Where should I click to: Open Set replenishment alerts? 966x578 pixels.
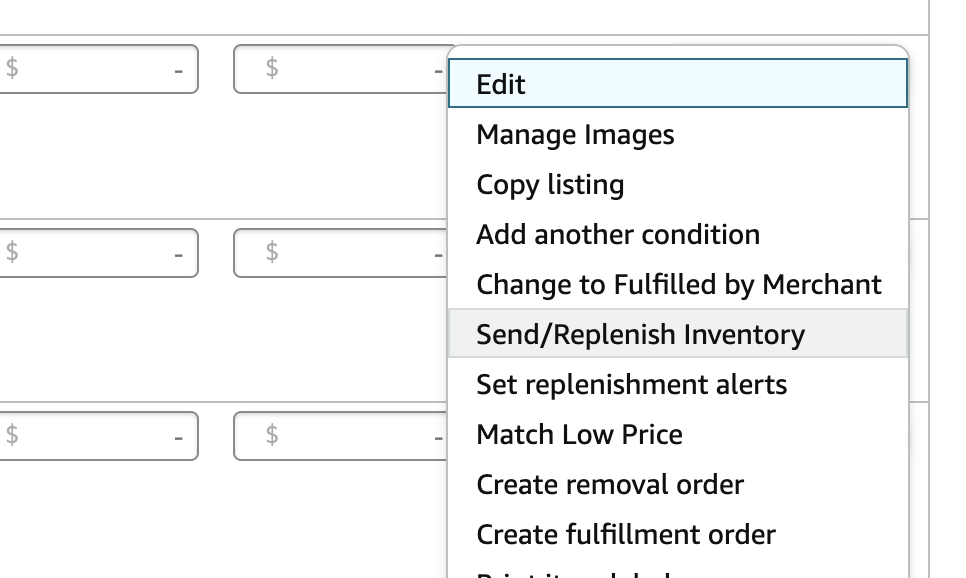(x=632, y=384)
